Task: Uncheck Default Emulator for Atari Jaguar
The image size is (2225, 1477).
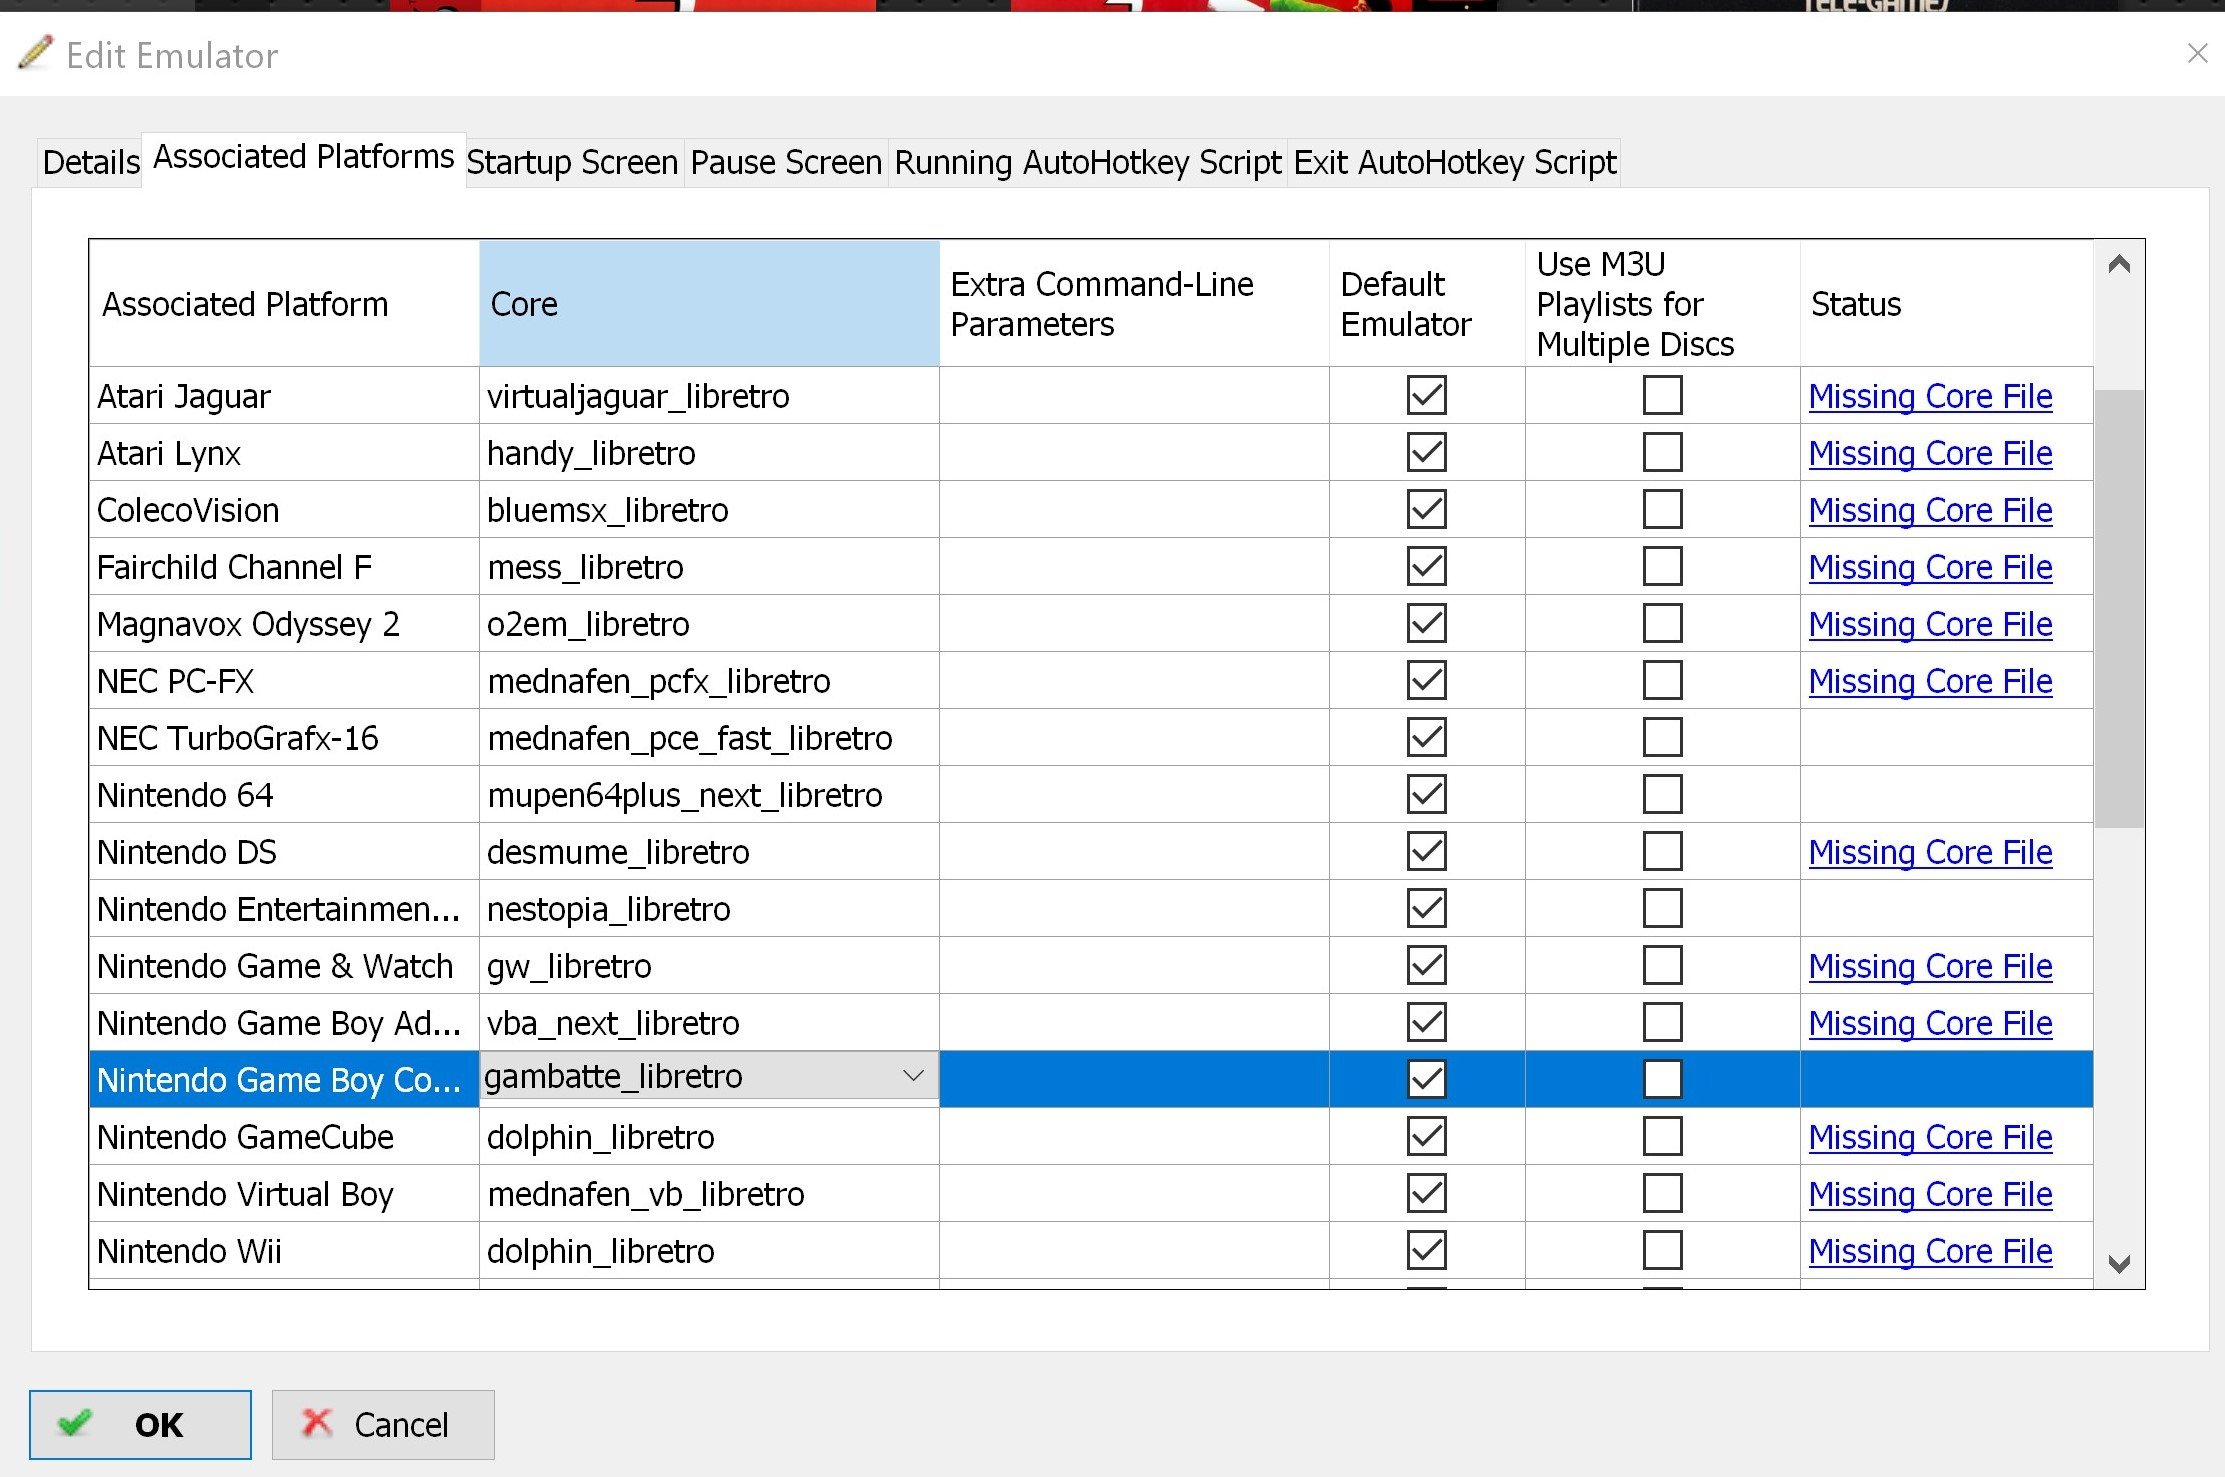Action: point(1426,395)
